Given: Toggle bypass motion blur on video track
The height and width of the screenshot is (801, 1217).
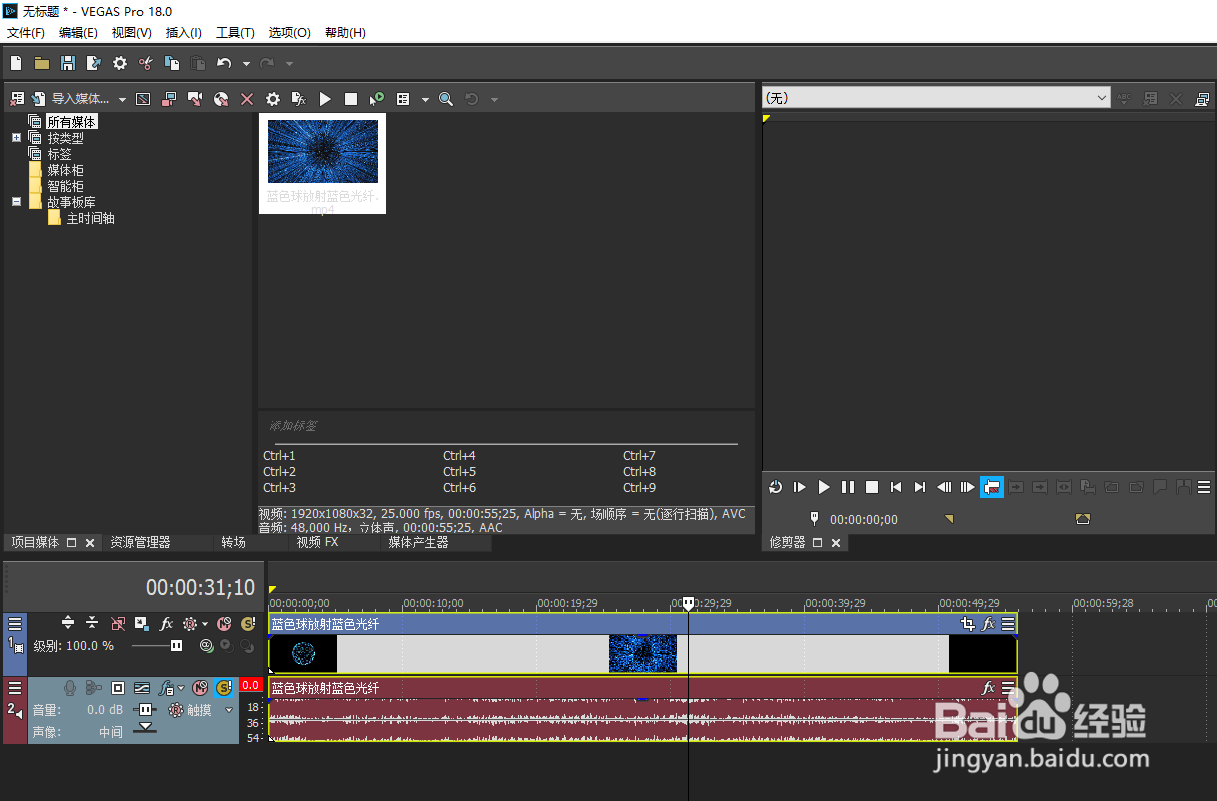Looking at the screenshot, I should click(x=118, y=623).
